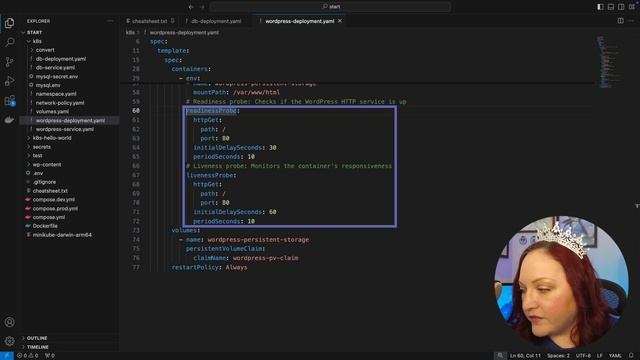Open mysql.env file

[48, 85]
